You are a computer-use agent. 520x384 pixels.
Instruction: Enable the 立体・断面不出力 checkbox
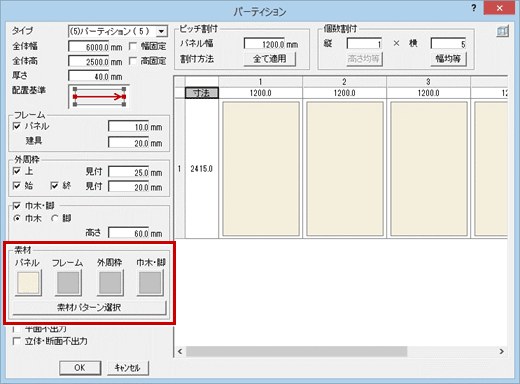click(16, 341)
